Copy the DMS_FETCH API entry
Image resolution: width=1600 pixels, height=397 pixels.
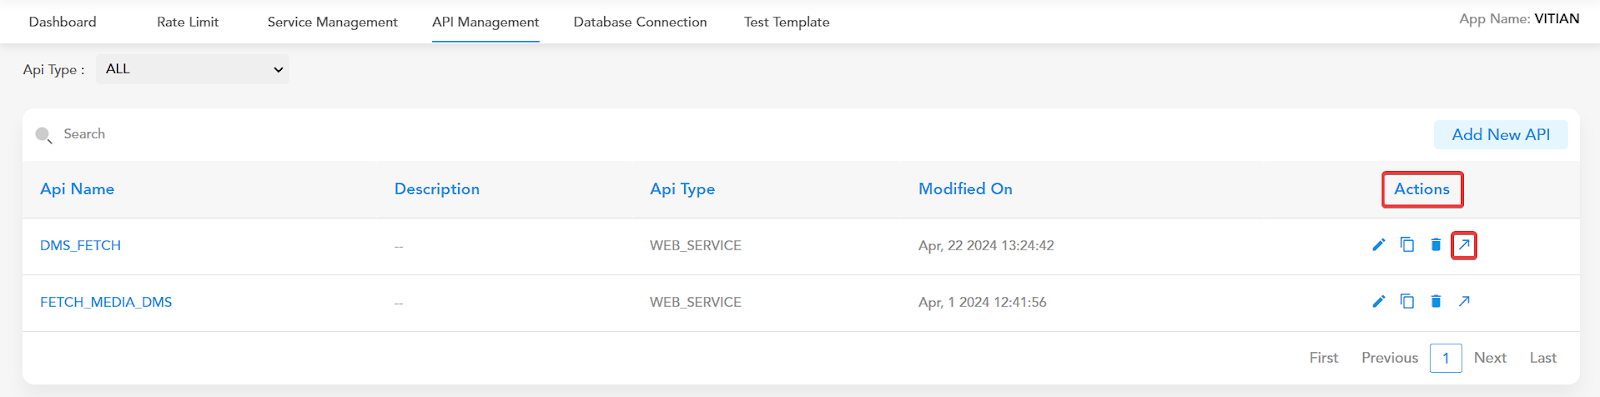tap(1407, 245)
